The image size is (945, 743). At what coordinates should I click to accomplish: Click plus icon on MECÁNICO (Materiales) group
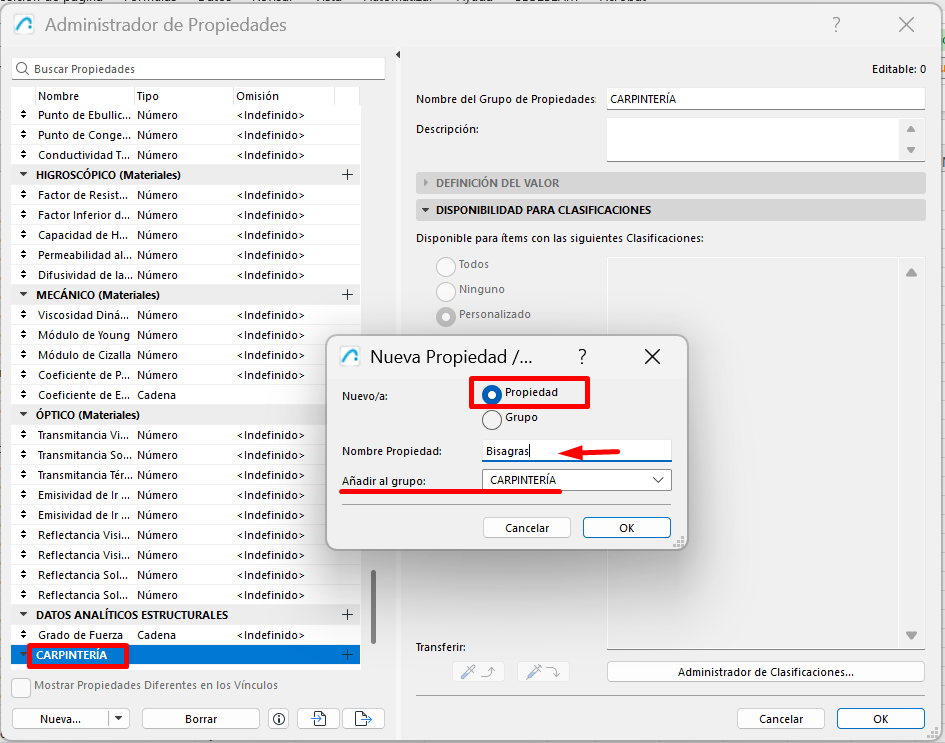coord(348,295)
